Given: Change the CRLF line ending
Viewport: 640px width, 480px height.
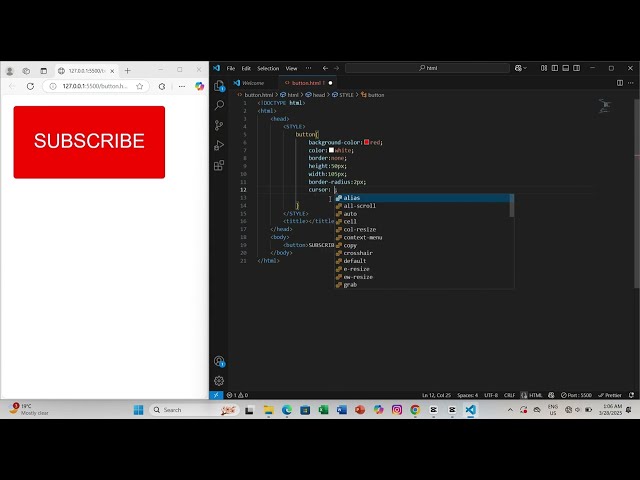Looking at the screenshot, I should 509,395.
